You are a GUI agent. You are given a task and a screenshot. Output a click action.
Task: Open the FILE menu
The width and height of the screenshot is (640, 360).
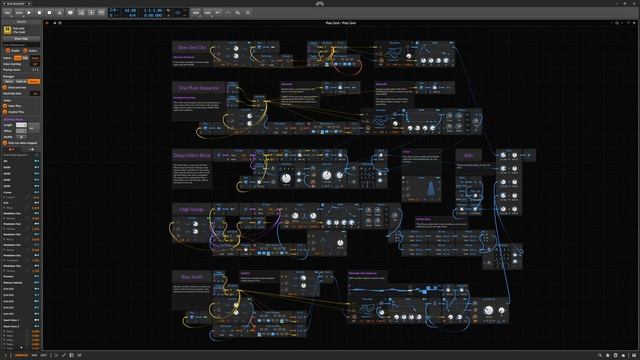[8, 13]
